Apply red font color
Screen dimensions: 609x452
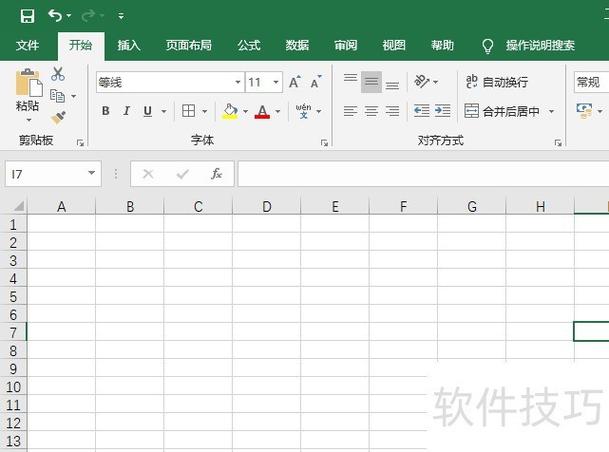pos(262,111)
